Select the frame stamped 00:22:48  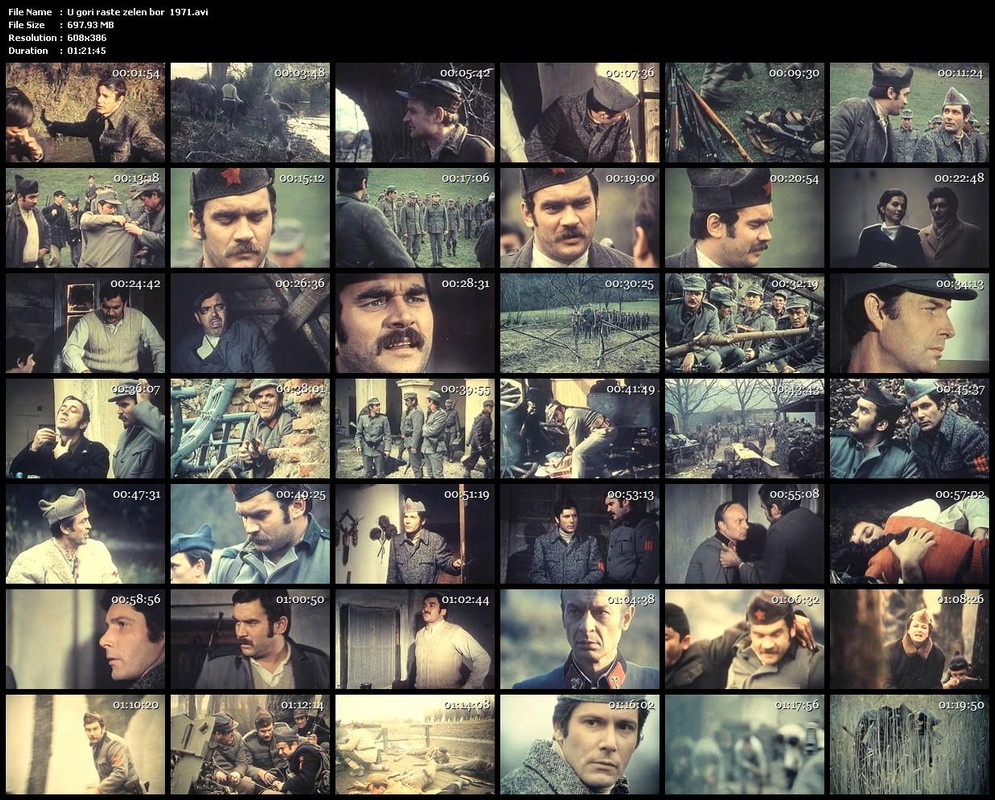(909, 218)
